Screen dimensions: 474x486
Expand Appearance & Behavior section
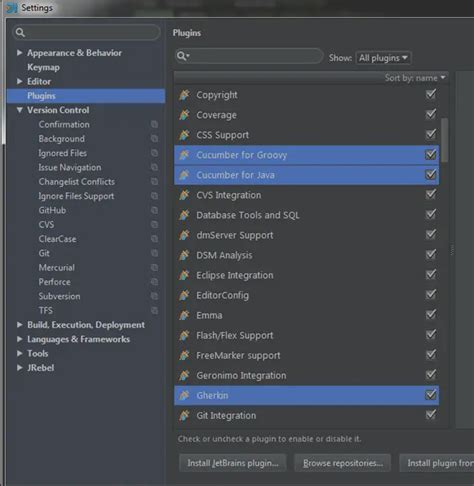20,53
